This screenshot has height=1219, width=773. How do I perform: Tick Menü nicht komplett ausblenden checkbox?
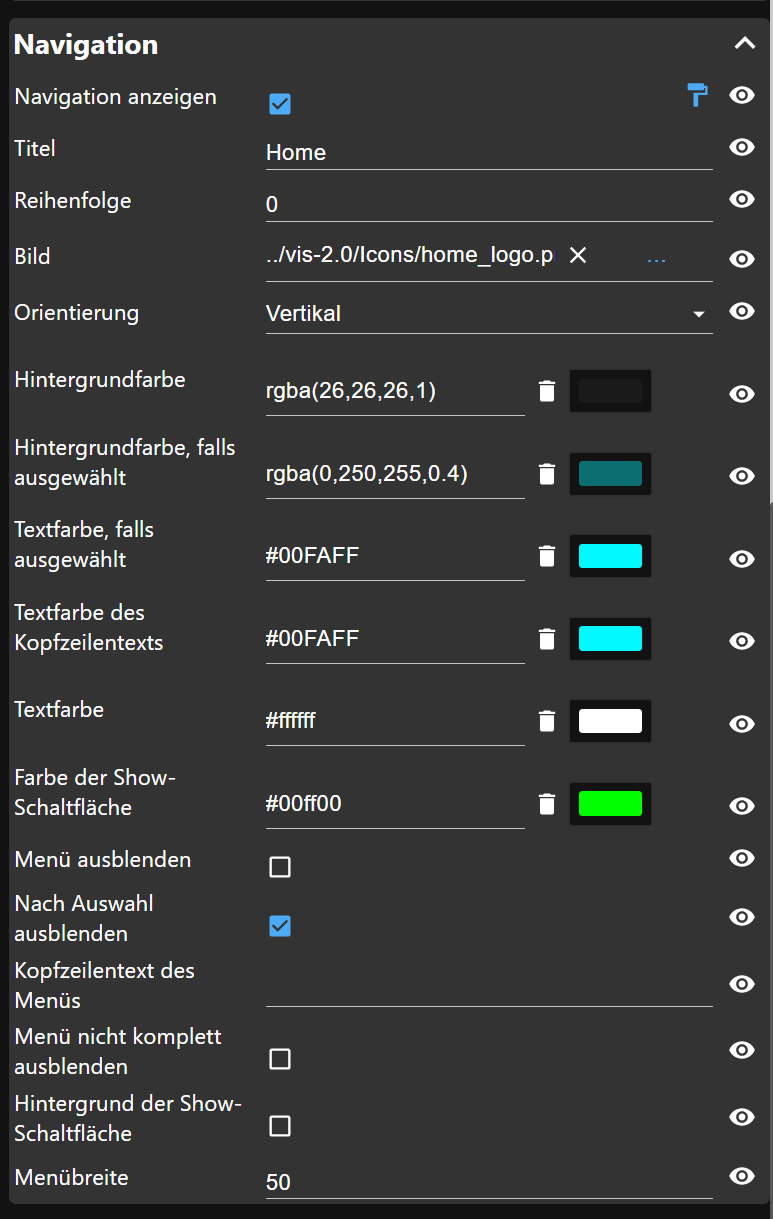280,1059
